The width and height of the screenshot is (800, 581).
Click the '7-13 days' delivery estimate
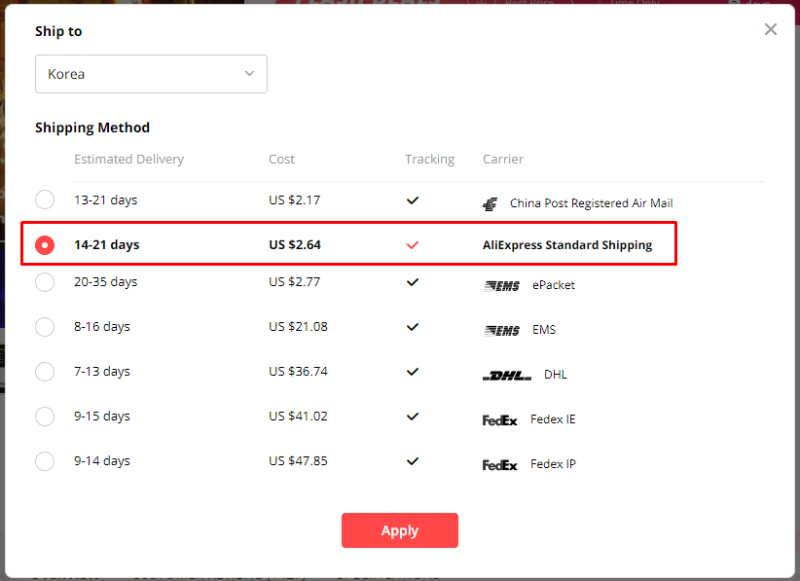pos(102,371)
